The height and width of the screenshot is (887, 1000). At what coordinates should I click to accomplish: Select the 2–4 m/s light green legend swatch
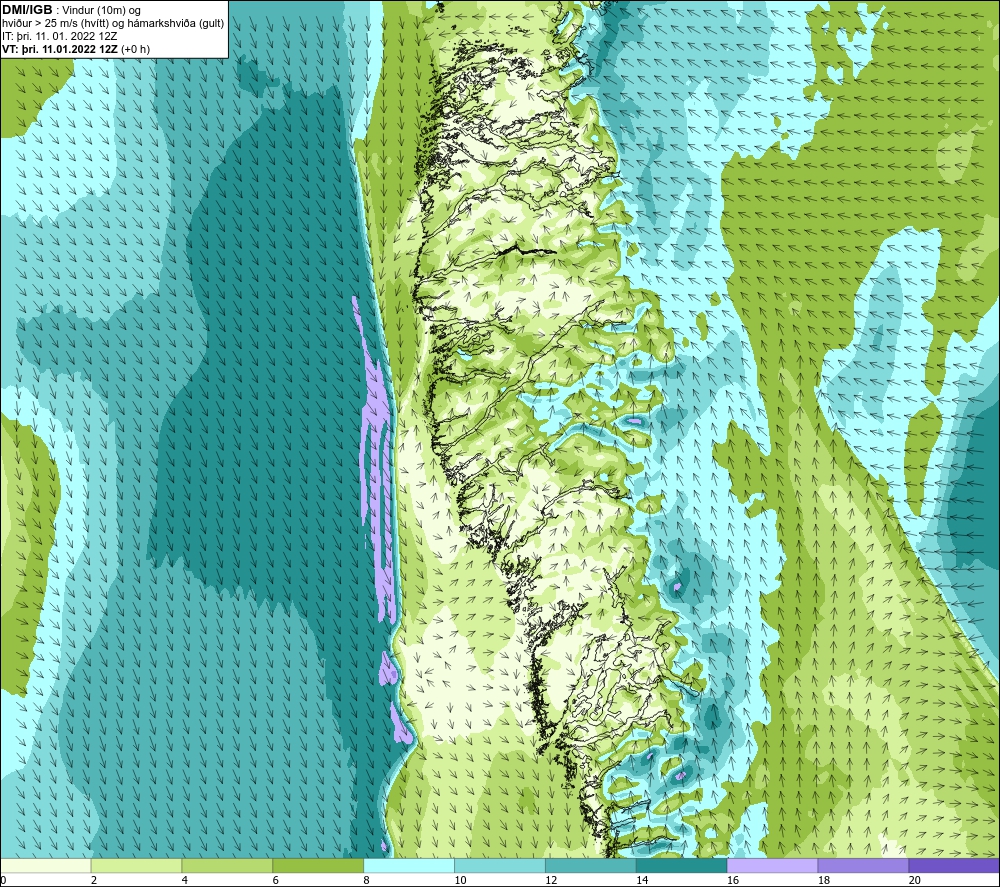click(x=136, y=866)
